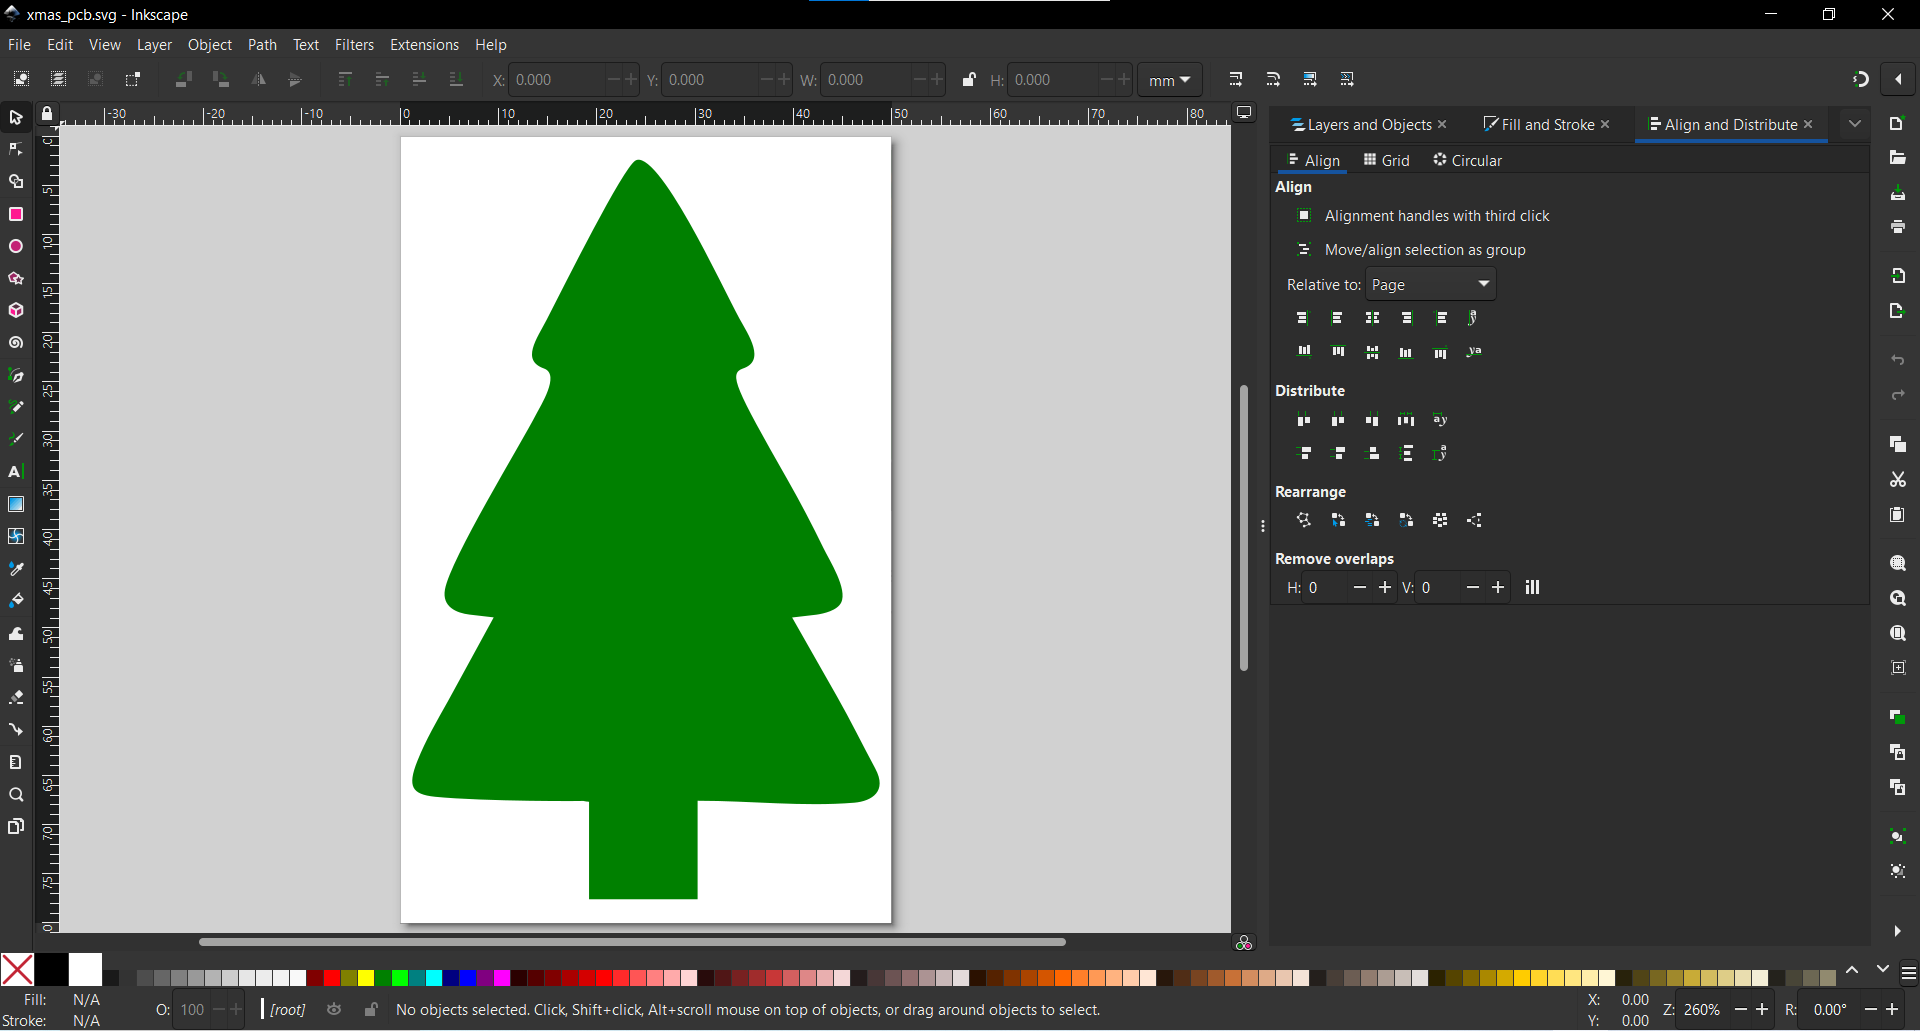This screenshot has height=1031, width=1920.
Task: Click the horizontal canvas scrollbar
Action: pyautogui.click(x=630, y=941)
